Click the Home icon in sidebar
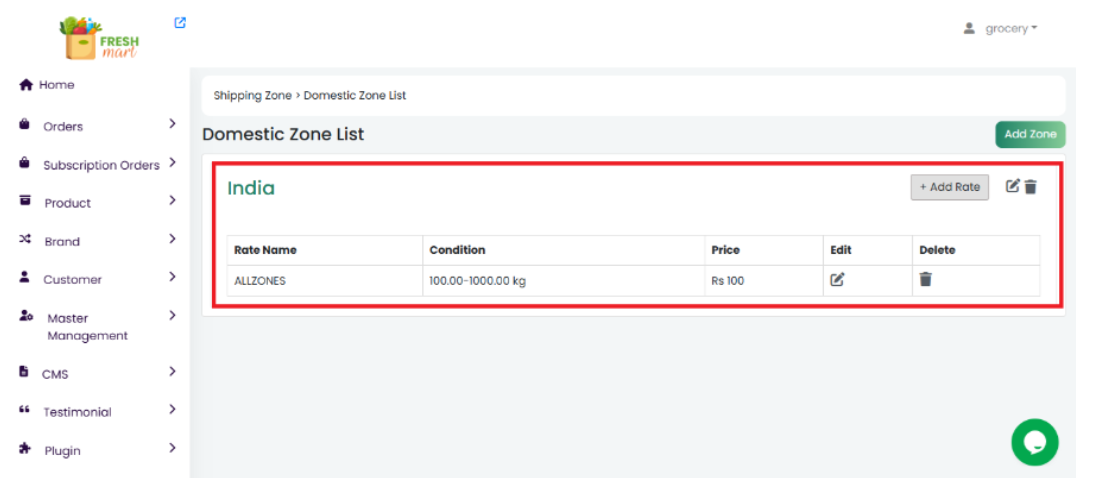Viewport: 1093px width, 478px height. (26, 85)
